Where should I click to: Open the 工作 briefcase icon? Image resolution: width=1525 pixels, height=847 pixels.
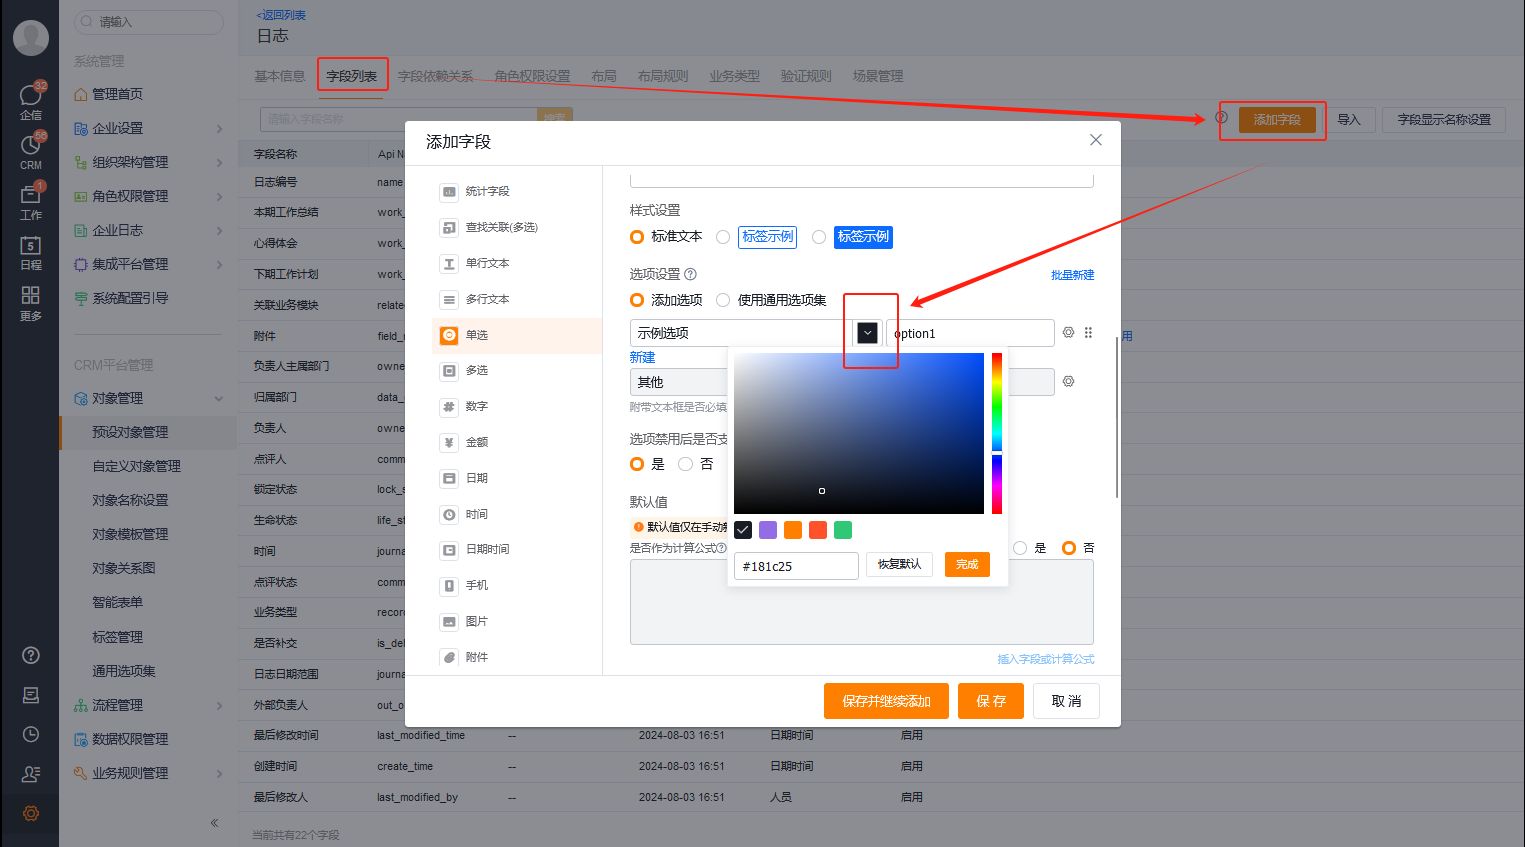click(x=31, y=195)
